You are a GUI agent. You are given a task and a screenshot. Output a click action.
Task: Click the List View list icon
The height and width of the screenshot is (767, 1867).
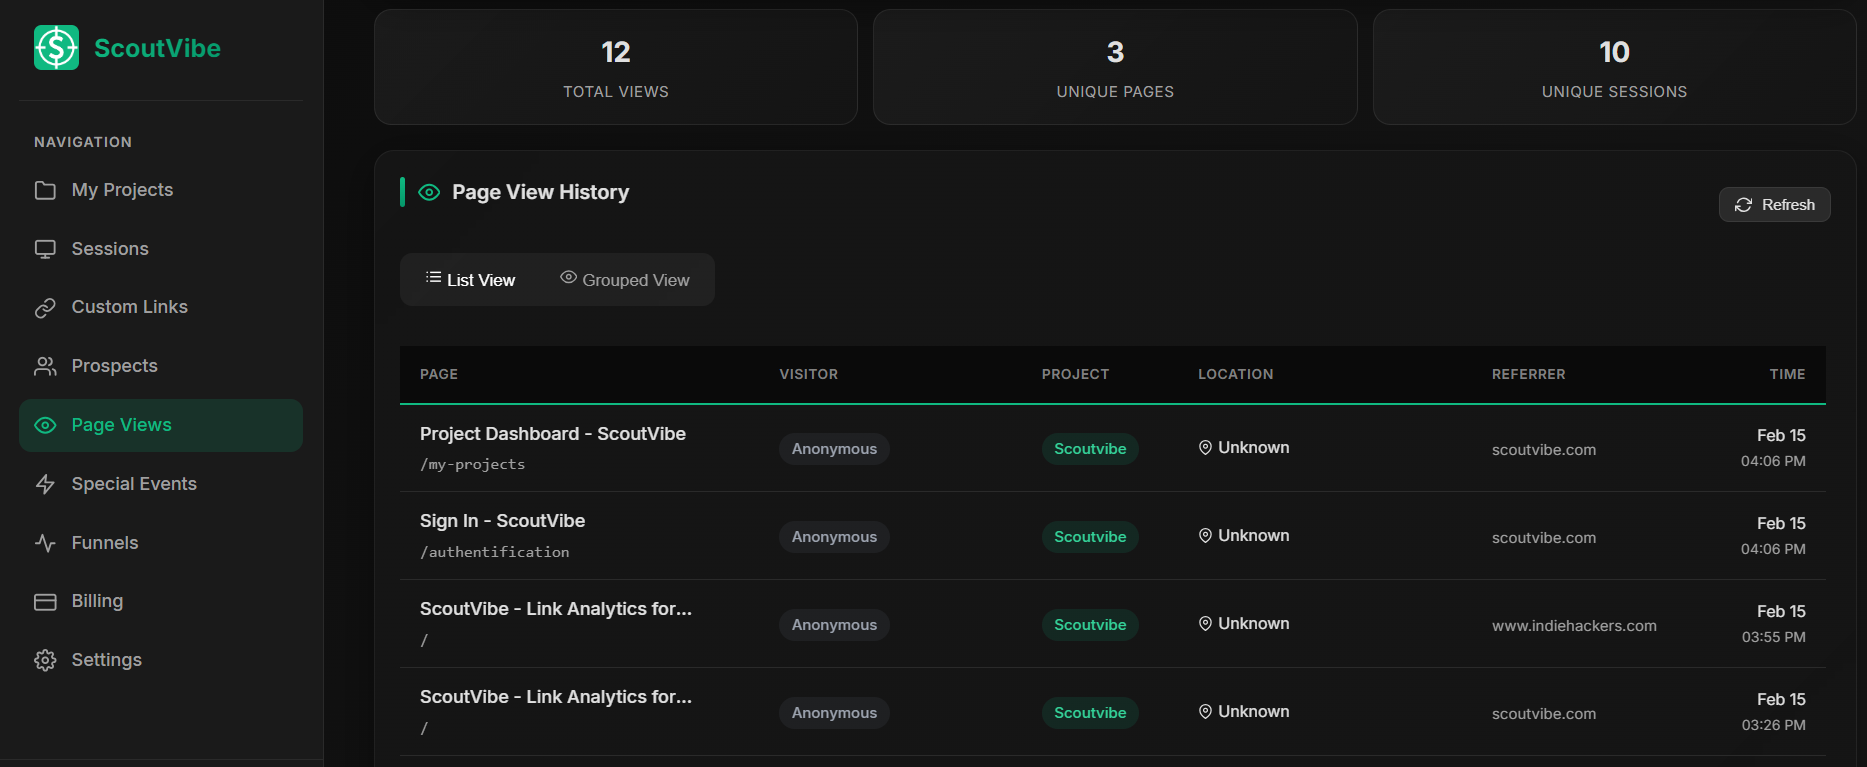click(433, 277)
